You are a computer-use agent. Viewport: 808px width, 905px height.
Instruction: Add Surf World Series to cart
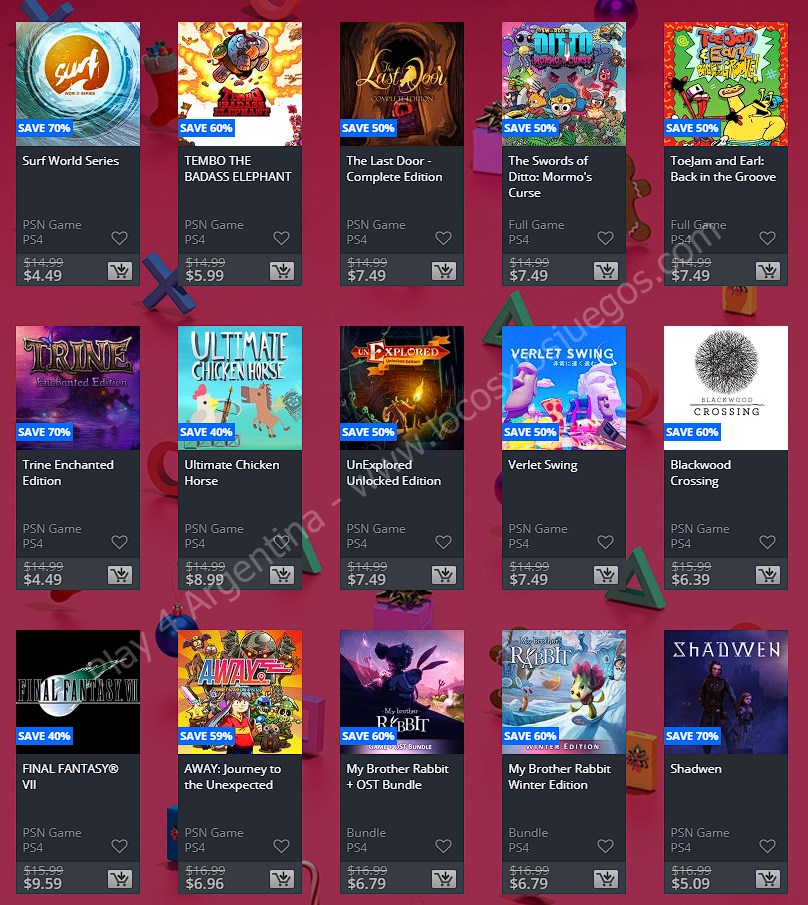[x=120, y=271]
